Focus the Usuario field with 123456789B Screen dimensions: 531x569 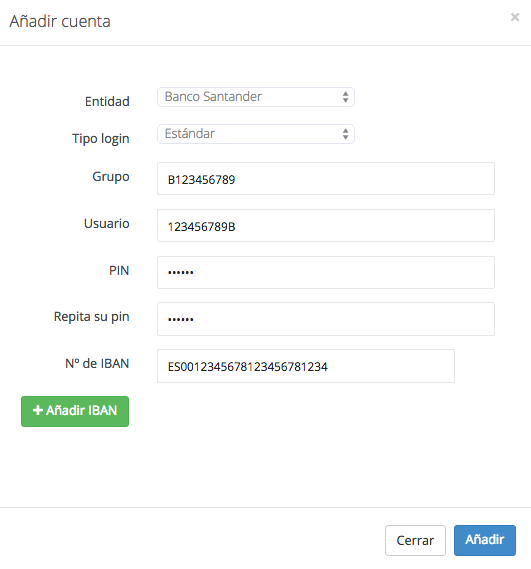(x=326, y=225)
